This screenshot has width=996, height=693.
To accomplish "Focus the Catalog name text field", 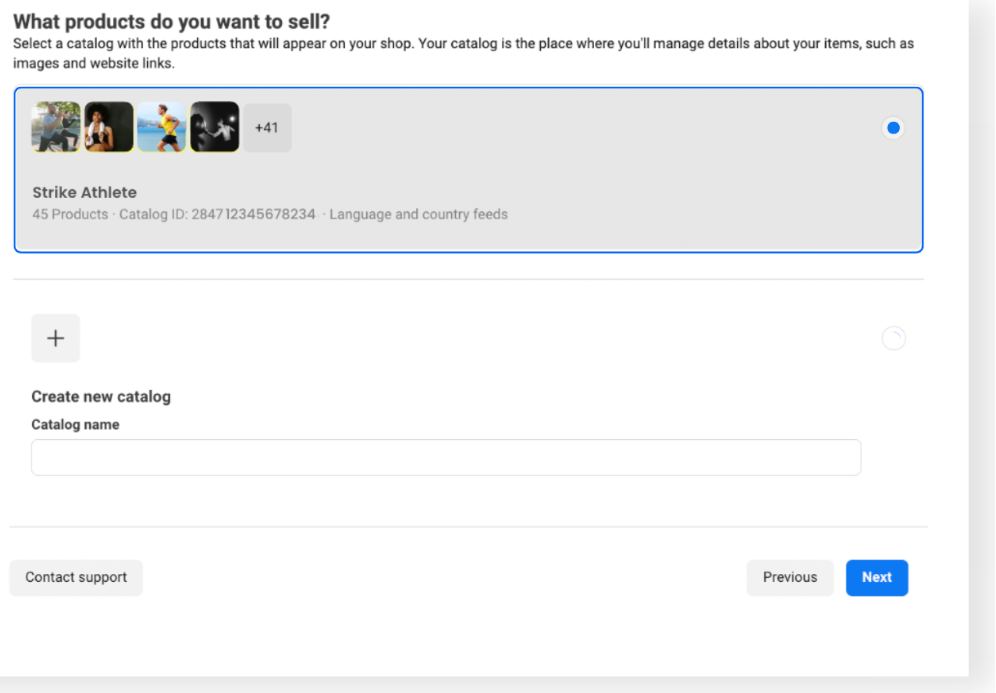I will pyautogui.click(x=446, y=457).
